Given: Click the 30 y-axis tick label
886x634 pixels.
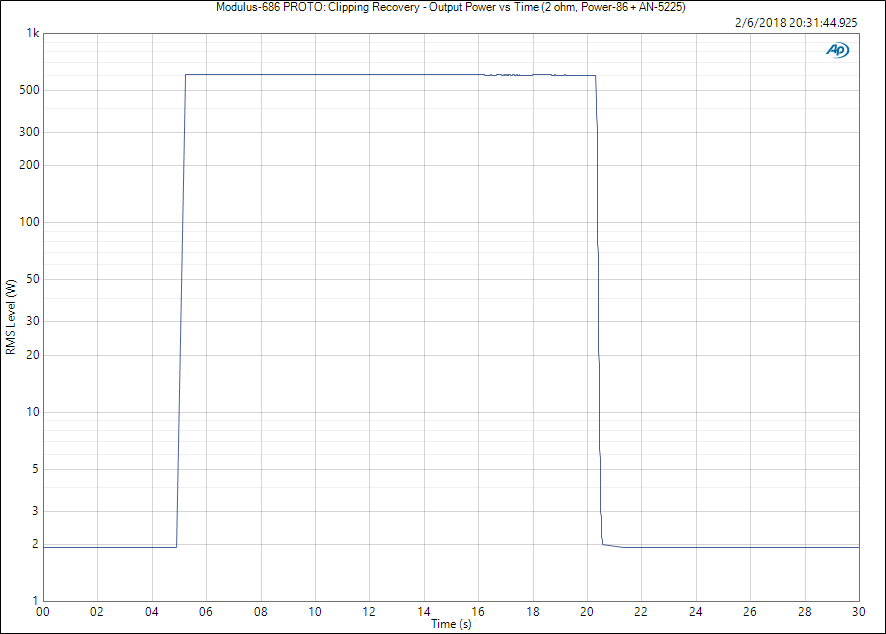Looking at the screenshot, I should coord(33,321).
